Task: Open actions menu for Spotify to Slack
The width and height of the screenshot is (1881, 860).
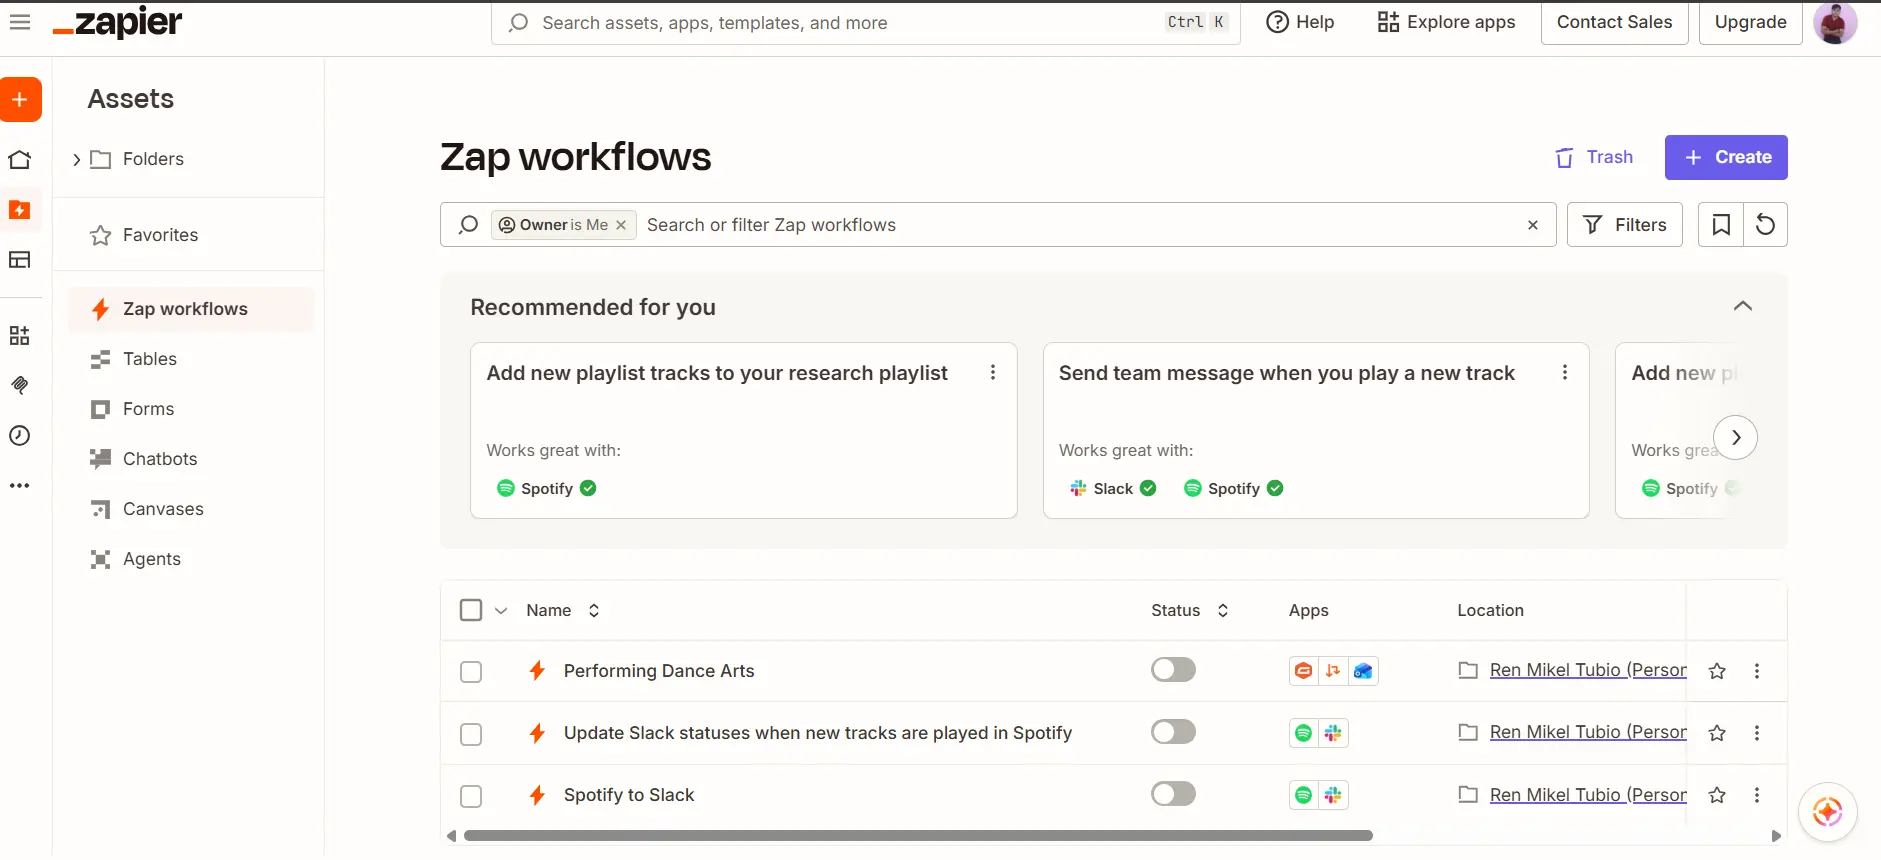Action: click(1757, 795)
